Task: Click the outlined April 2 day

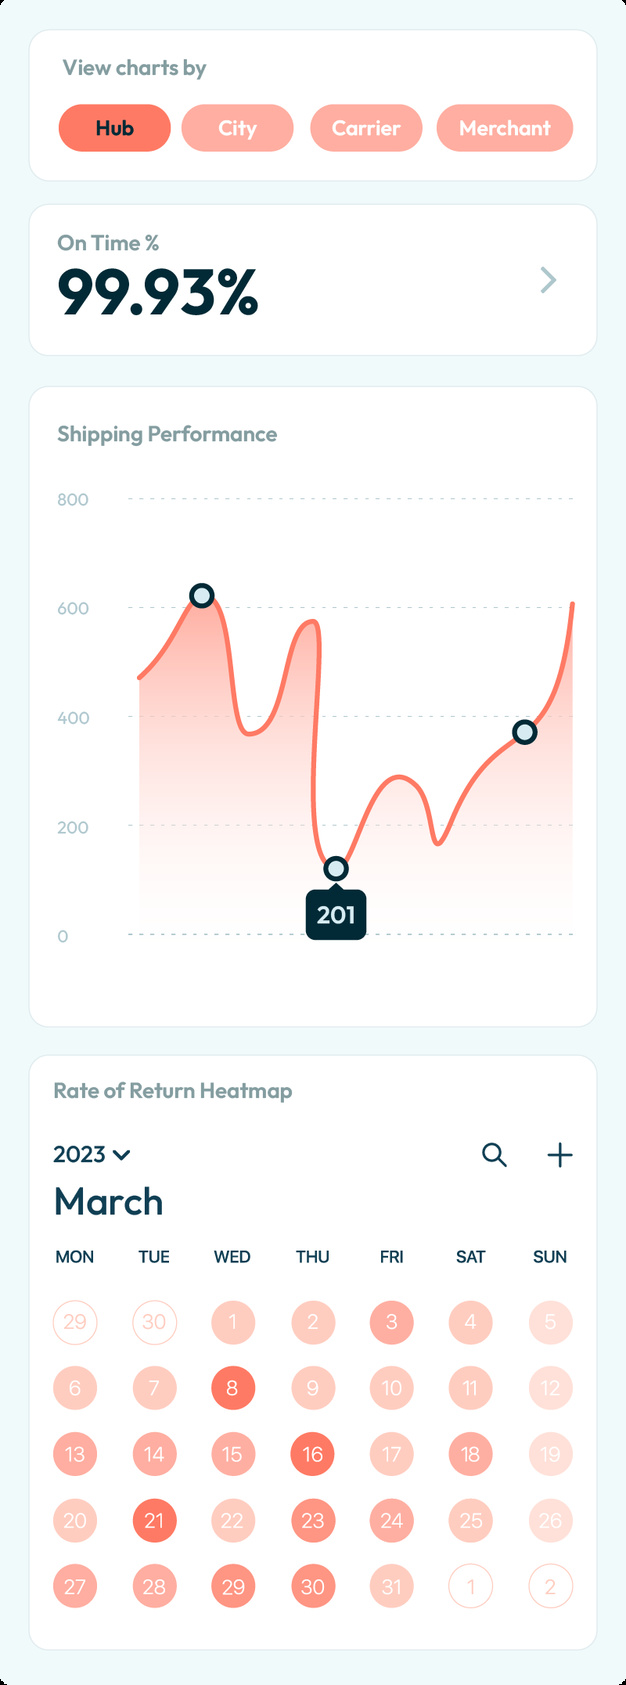Action: point(550,1586)
